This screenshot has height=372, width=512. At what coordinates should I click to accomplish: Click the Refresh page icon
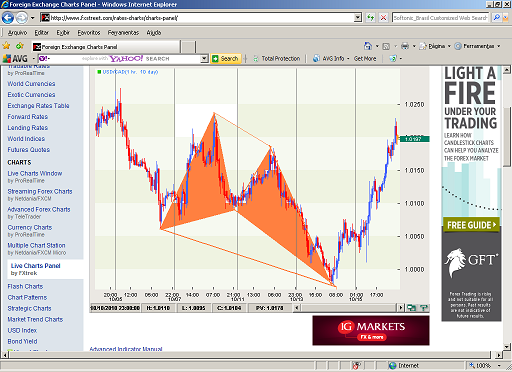click(x=370, y=18)
